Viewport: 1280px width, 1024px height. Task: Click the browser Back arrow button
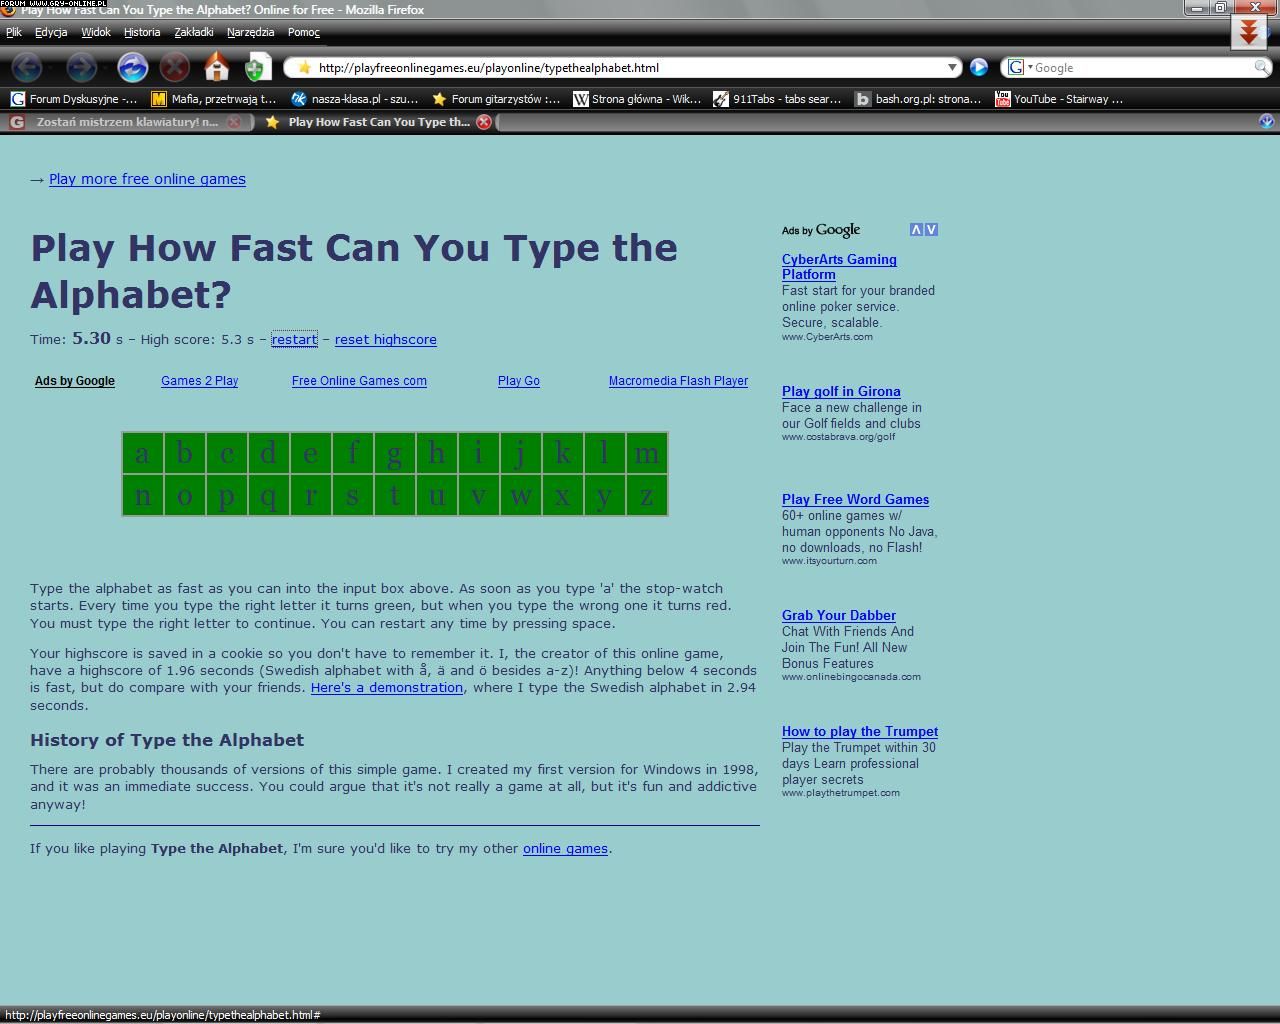click(x=27, y=67)
